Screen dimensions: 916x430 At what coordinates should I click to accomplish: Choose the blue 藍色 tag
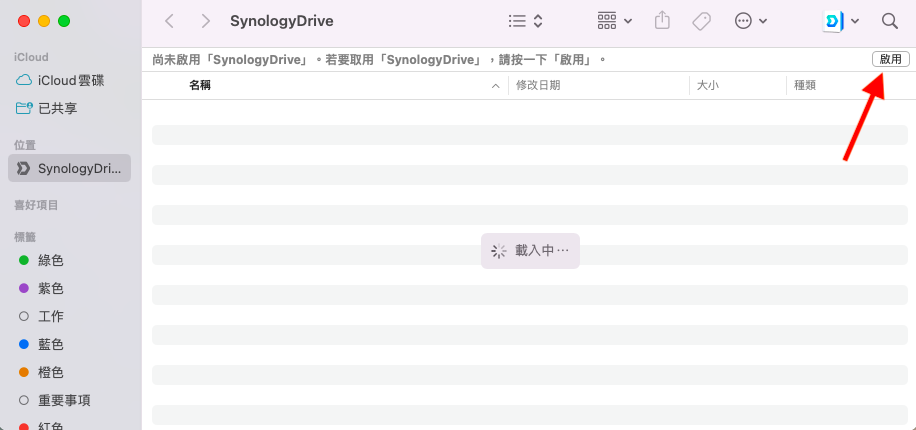click(51, 344)
